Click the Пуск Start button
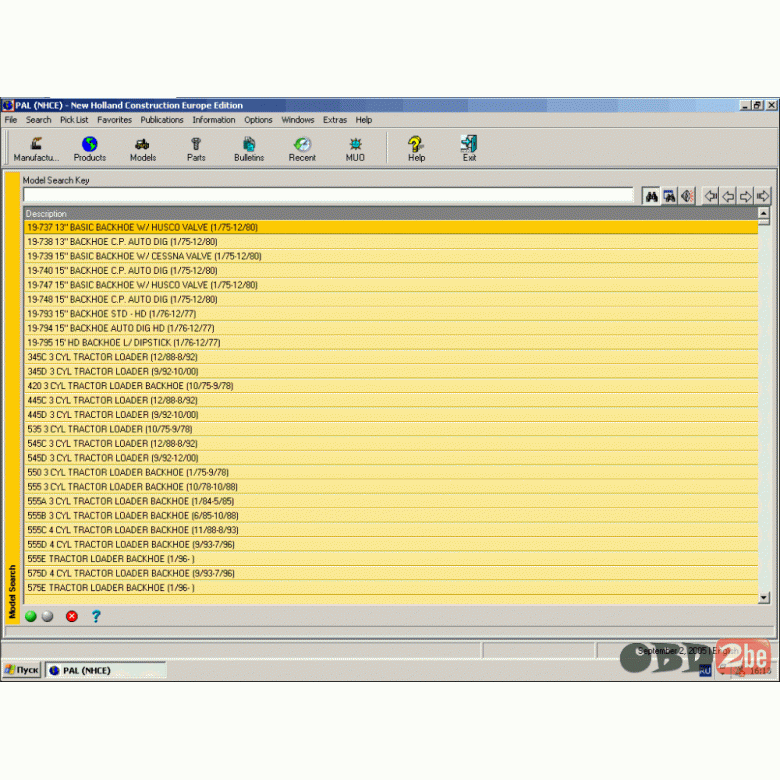 [21, 670]
